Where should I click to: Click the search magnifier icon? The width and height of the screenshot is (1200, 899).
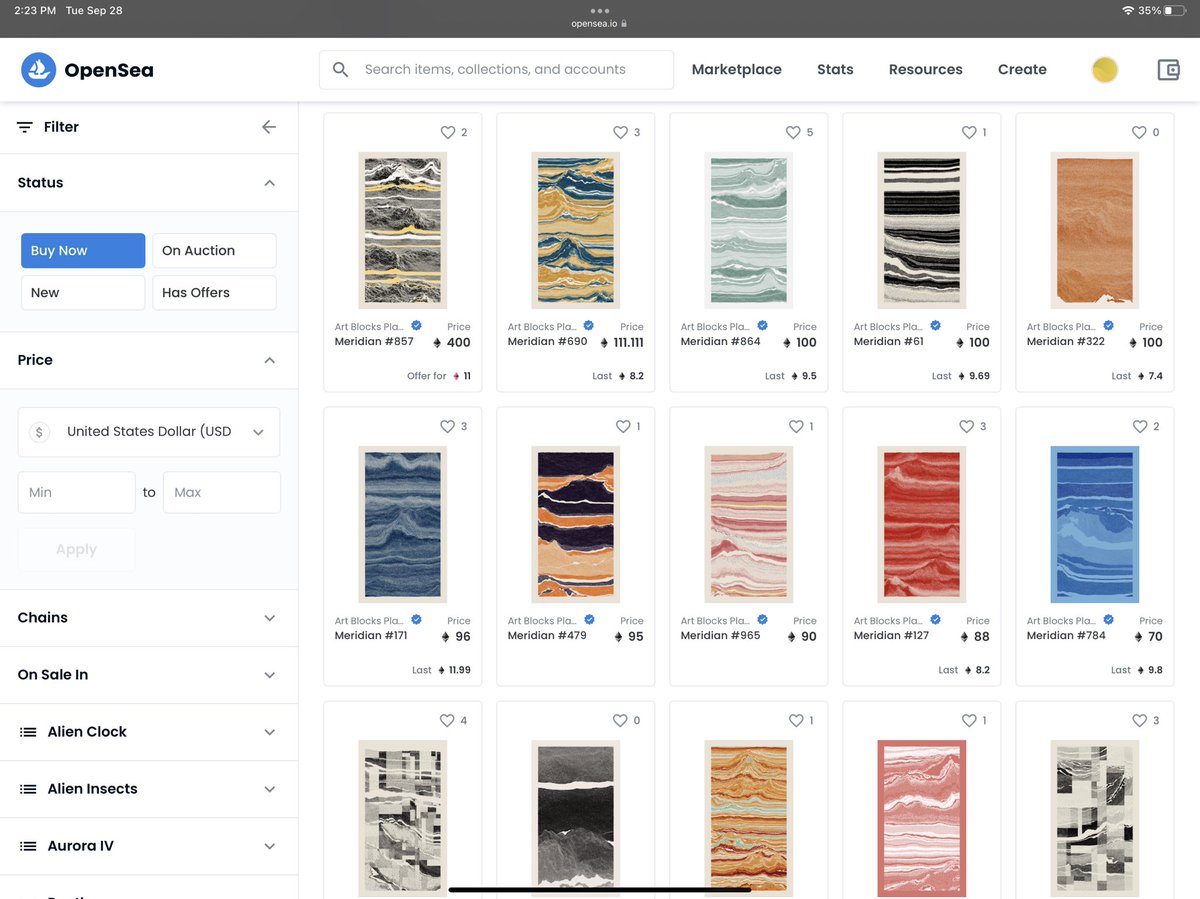coord(341,70)
